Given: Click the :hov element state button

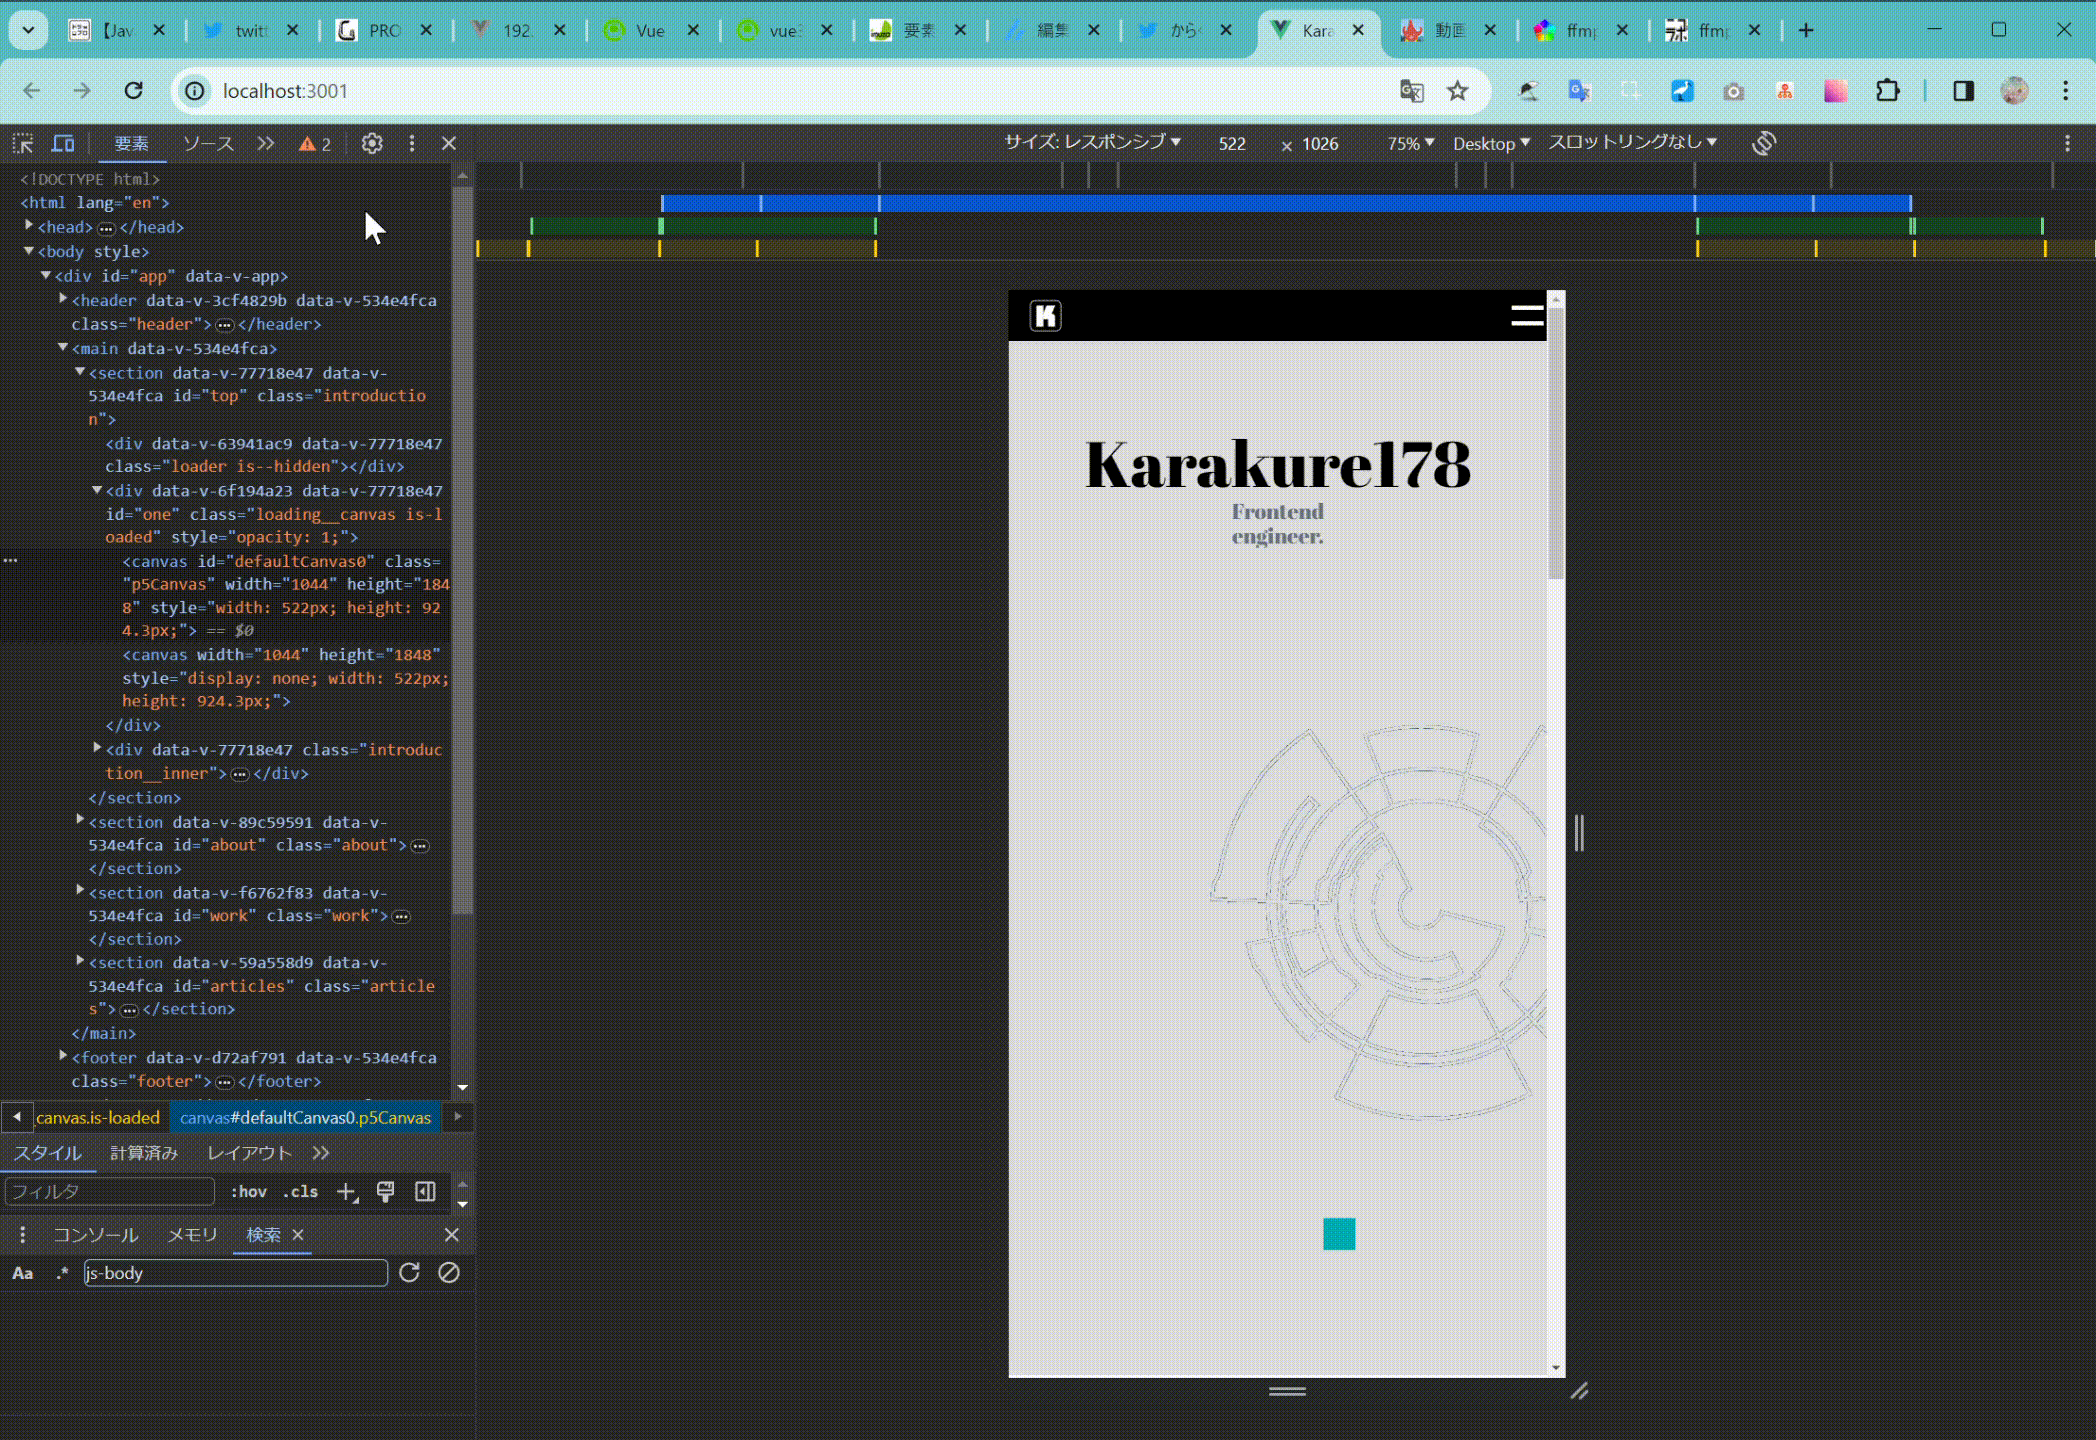Looking at the screenshot, I should click(248, 1192).
